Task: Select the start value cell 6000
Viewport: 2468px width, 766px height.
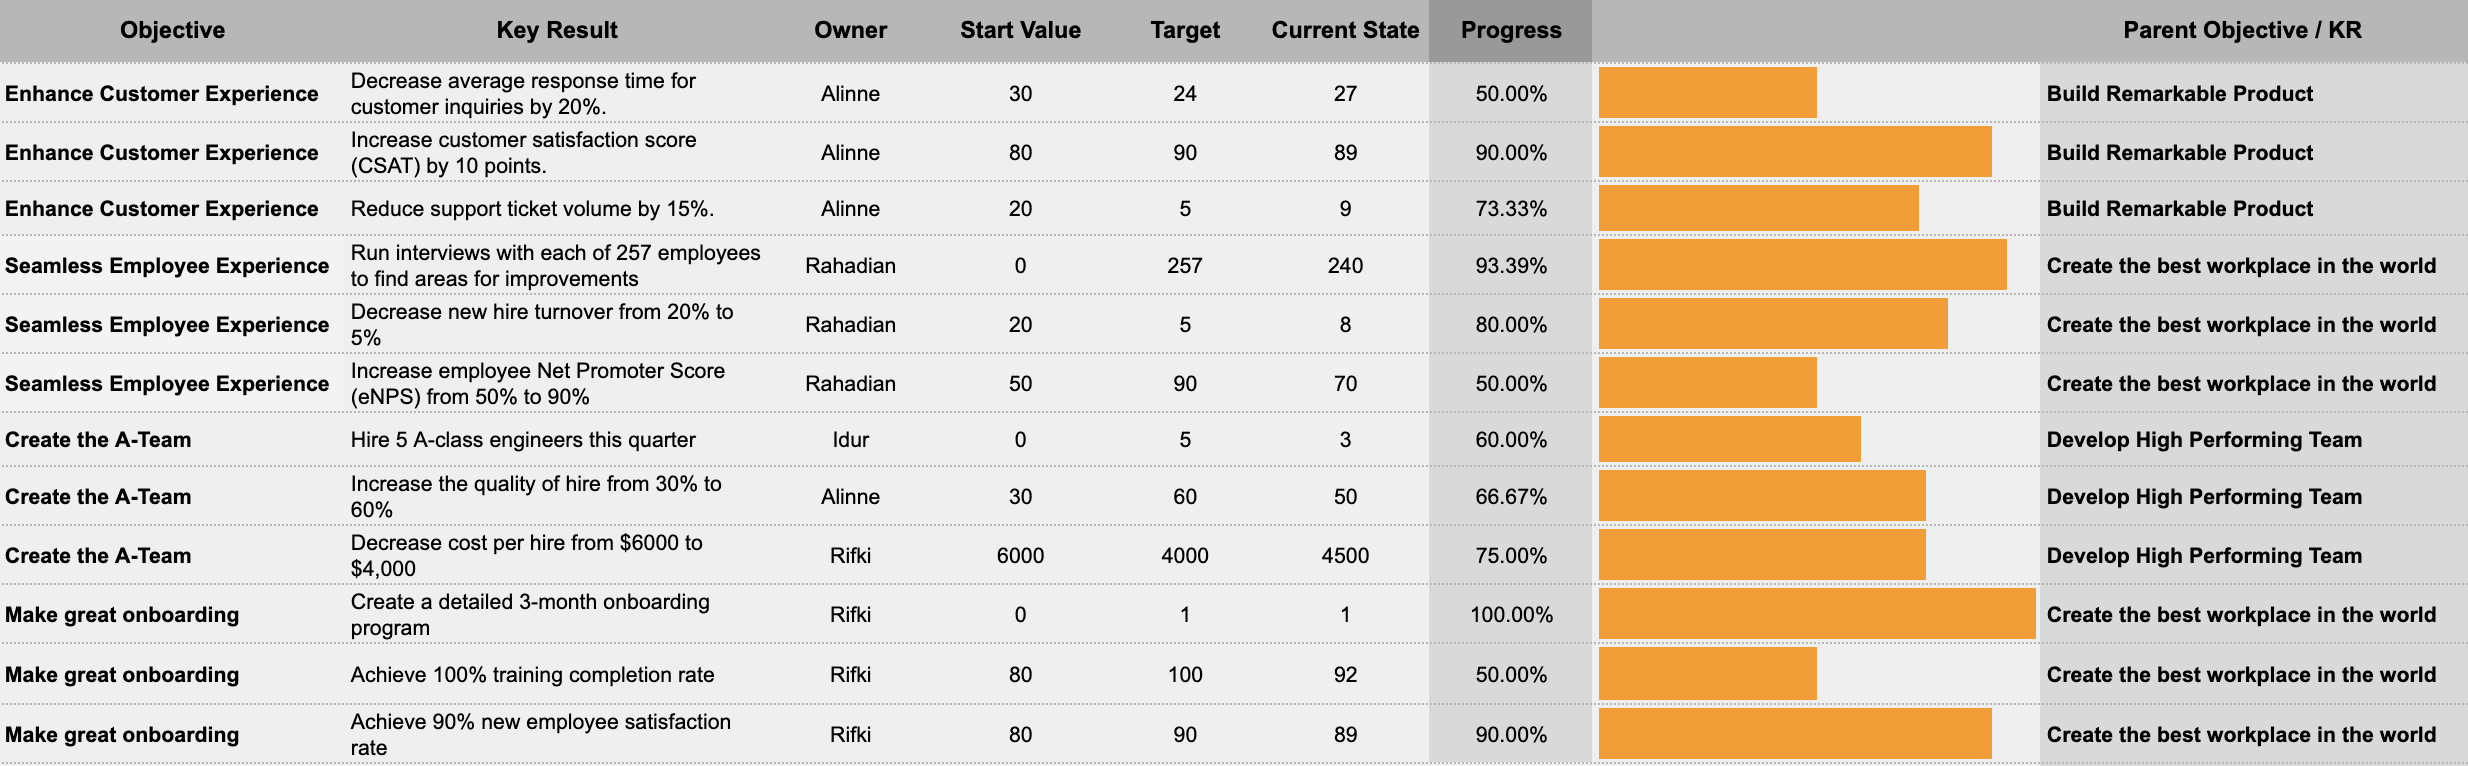Action: 1020,556
